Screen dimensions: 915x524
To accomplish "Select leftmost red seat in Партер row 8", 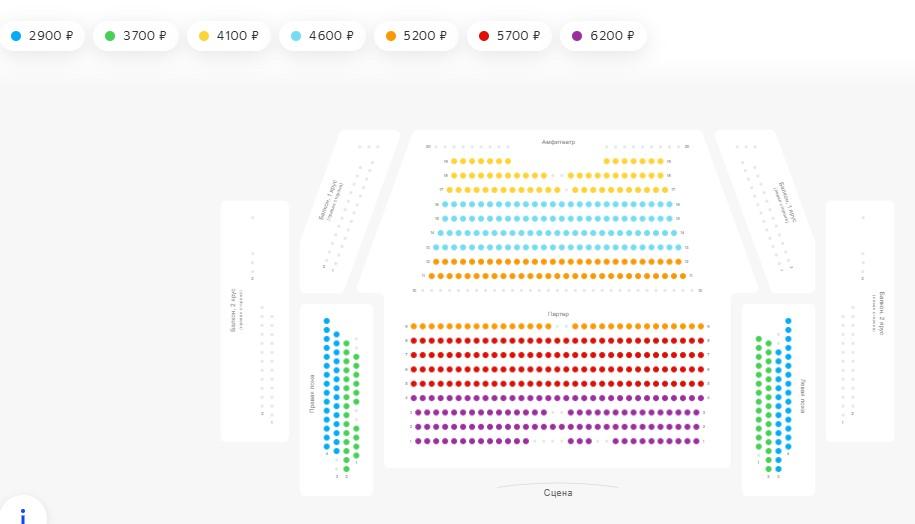I will pyautogui.click(x=414, y=340).
